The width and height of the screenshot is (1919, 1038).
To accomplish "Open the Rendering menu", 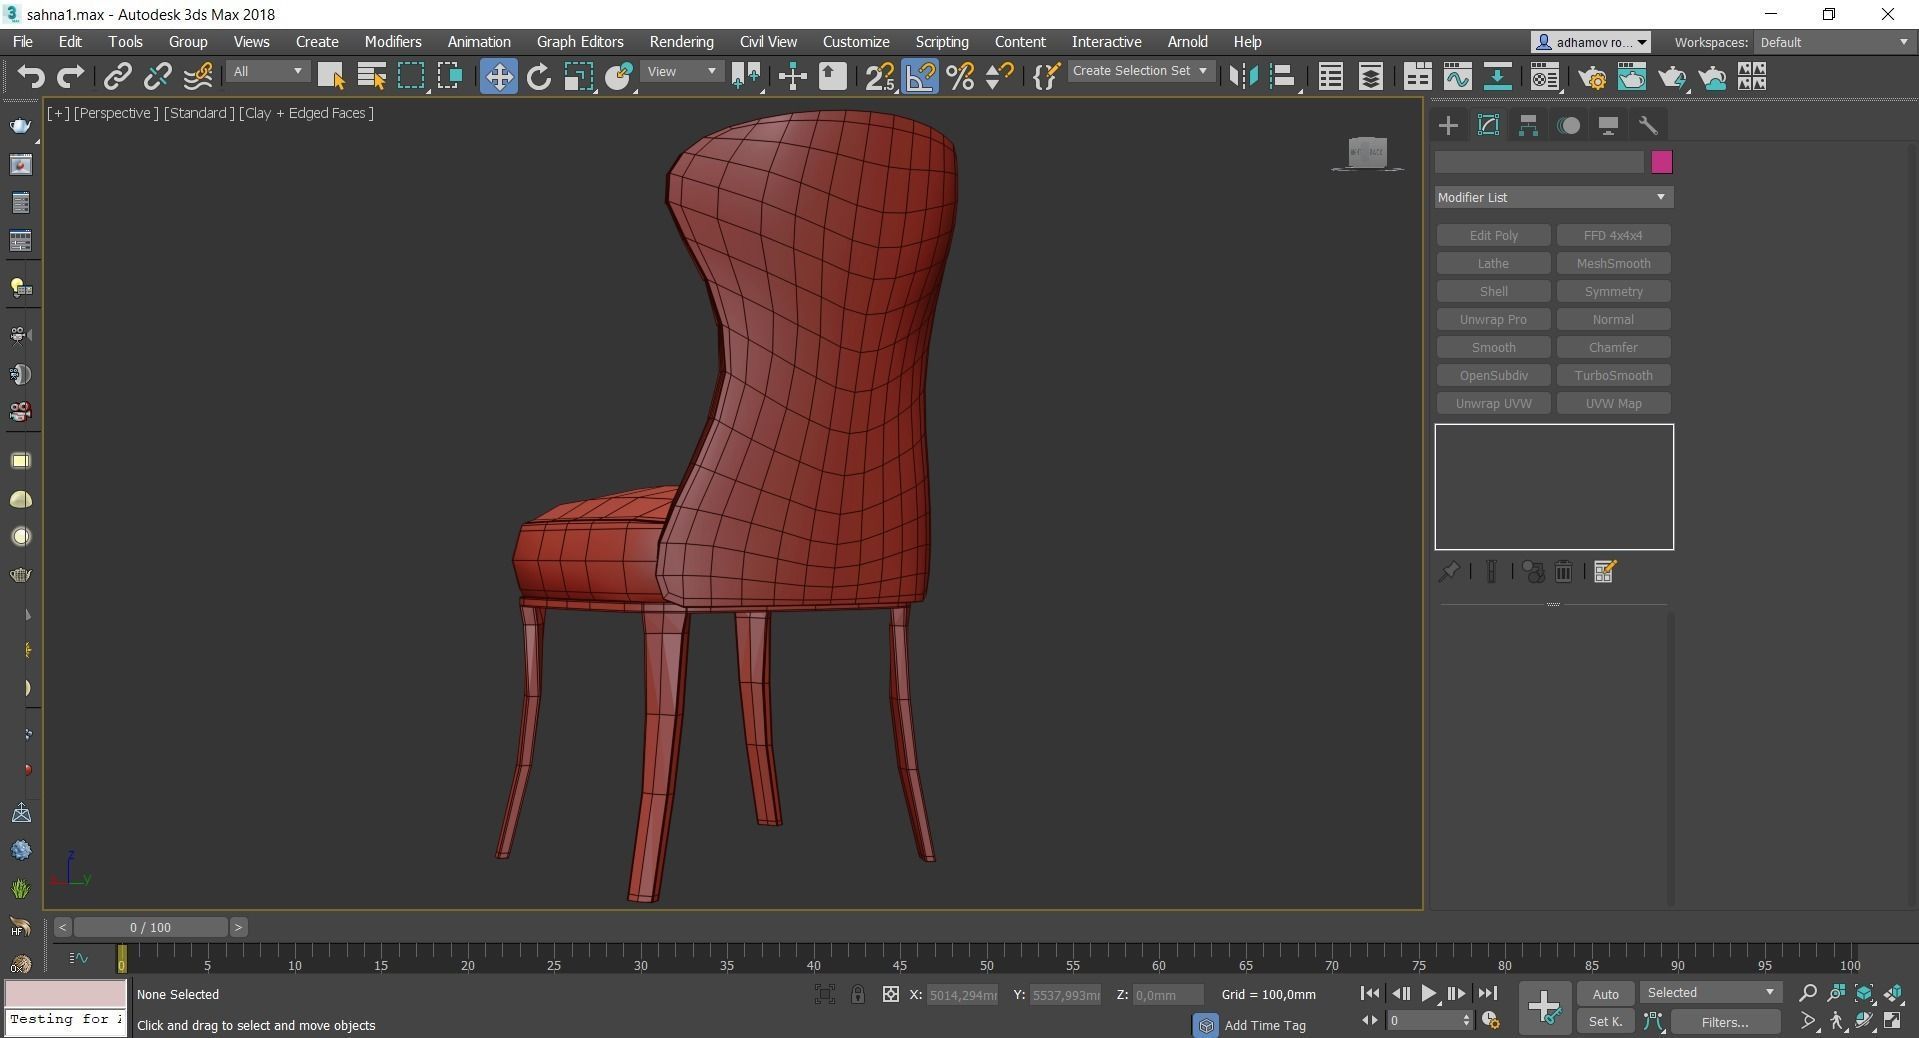I will (x=681, y=42).
